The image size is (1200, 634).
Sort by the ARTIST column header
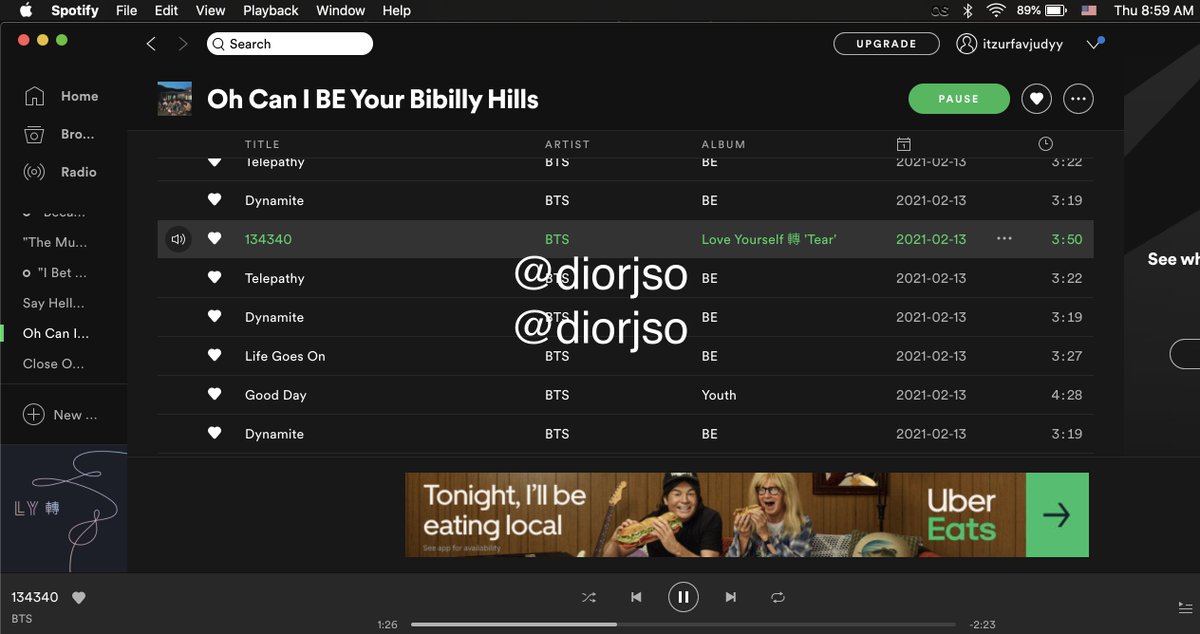[x=568, y=144]
